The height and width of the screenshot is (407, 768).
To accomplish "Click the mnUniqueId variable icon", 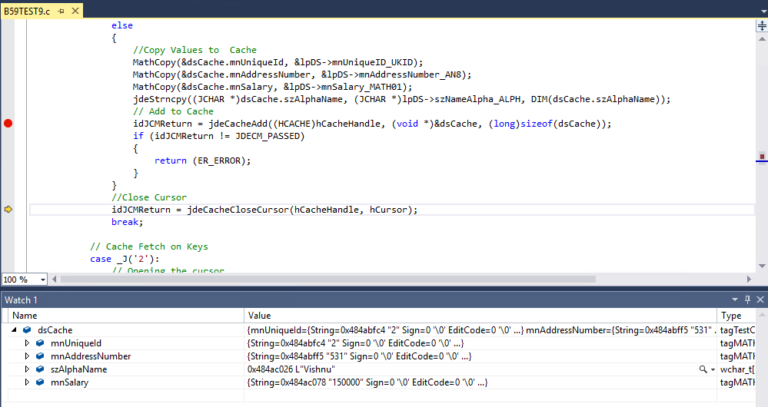I will coord(40,343).
